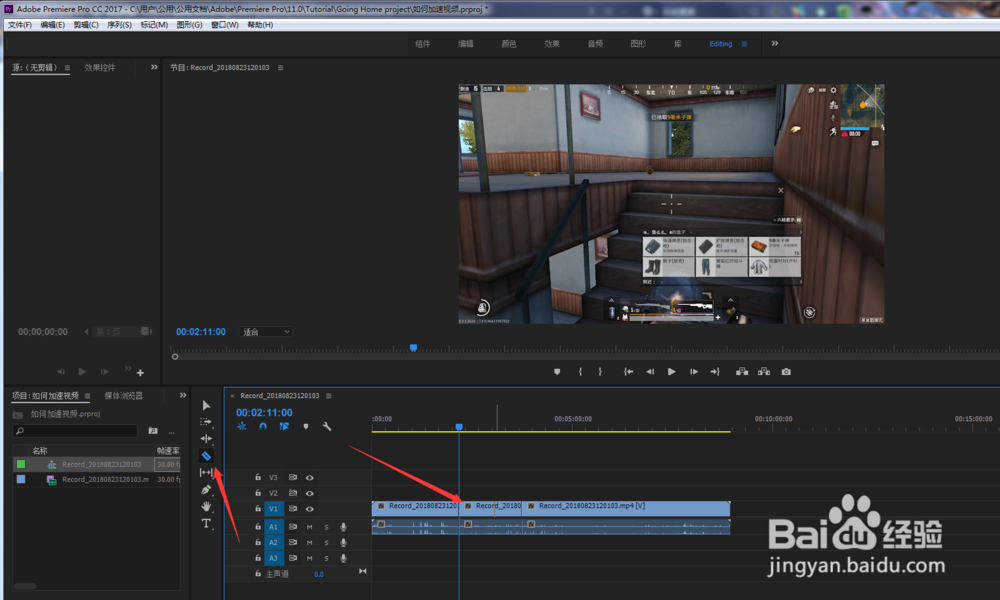Hide the V1 track output
Viewport: 1000px width, 600px height.
click(x=309, y=509)
